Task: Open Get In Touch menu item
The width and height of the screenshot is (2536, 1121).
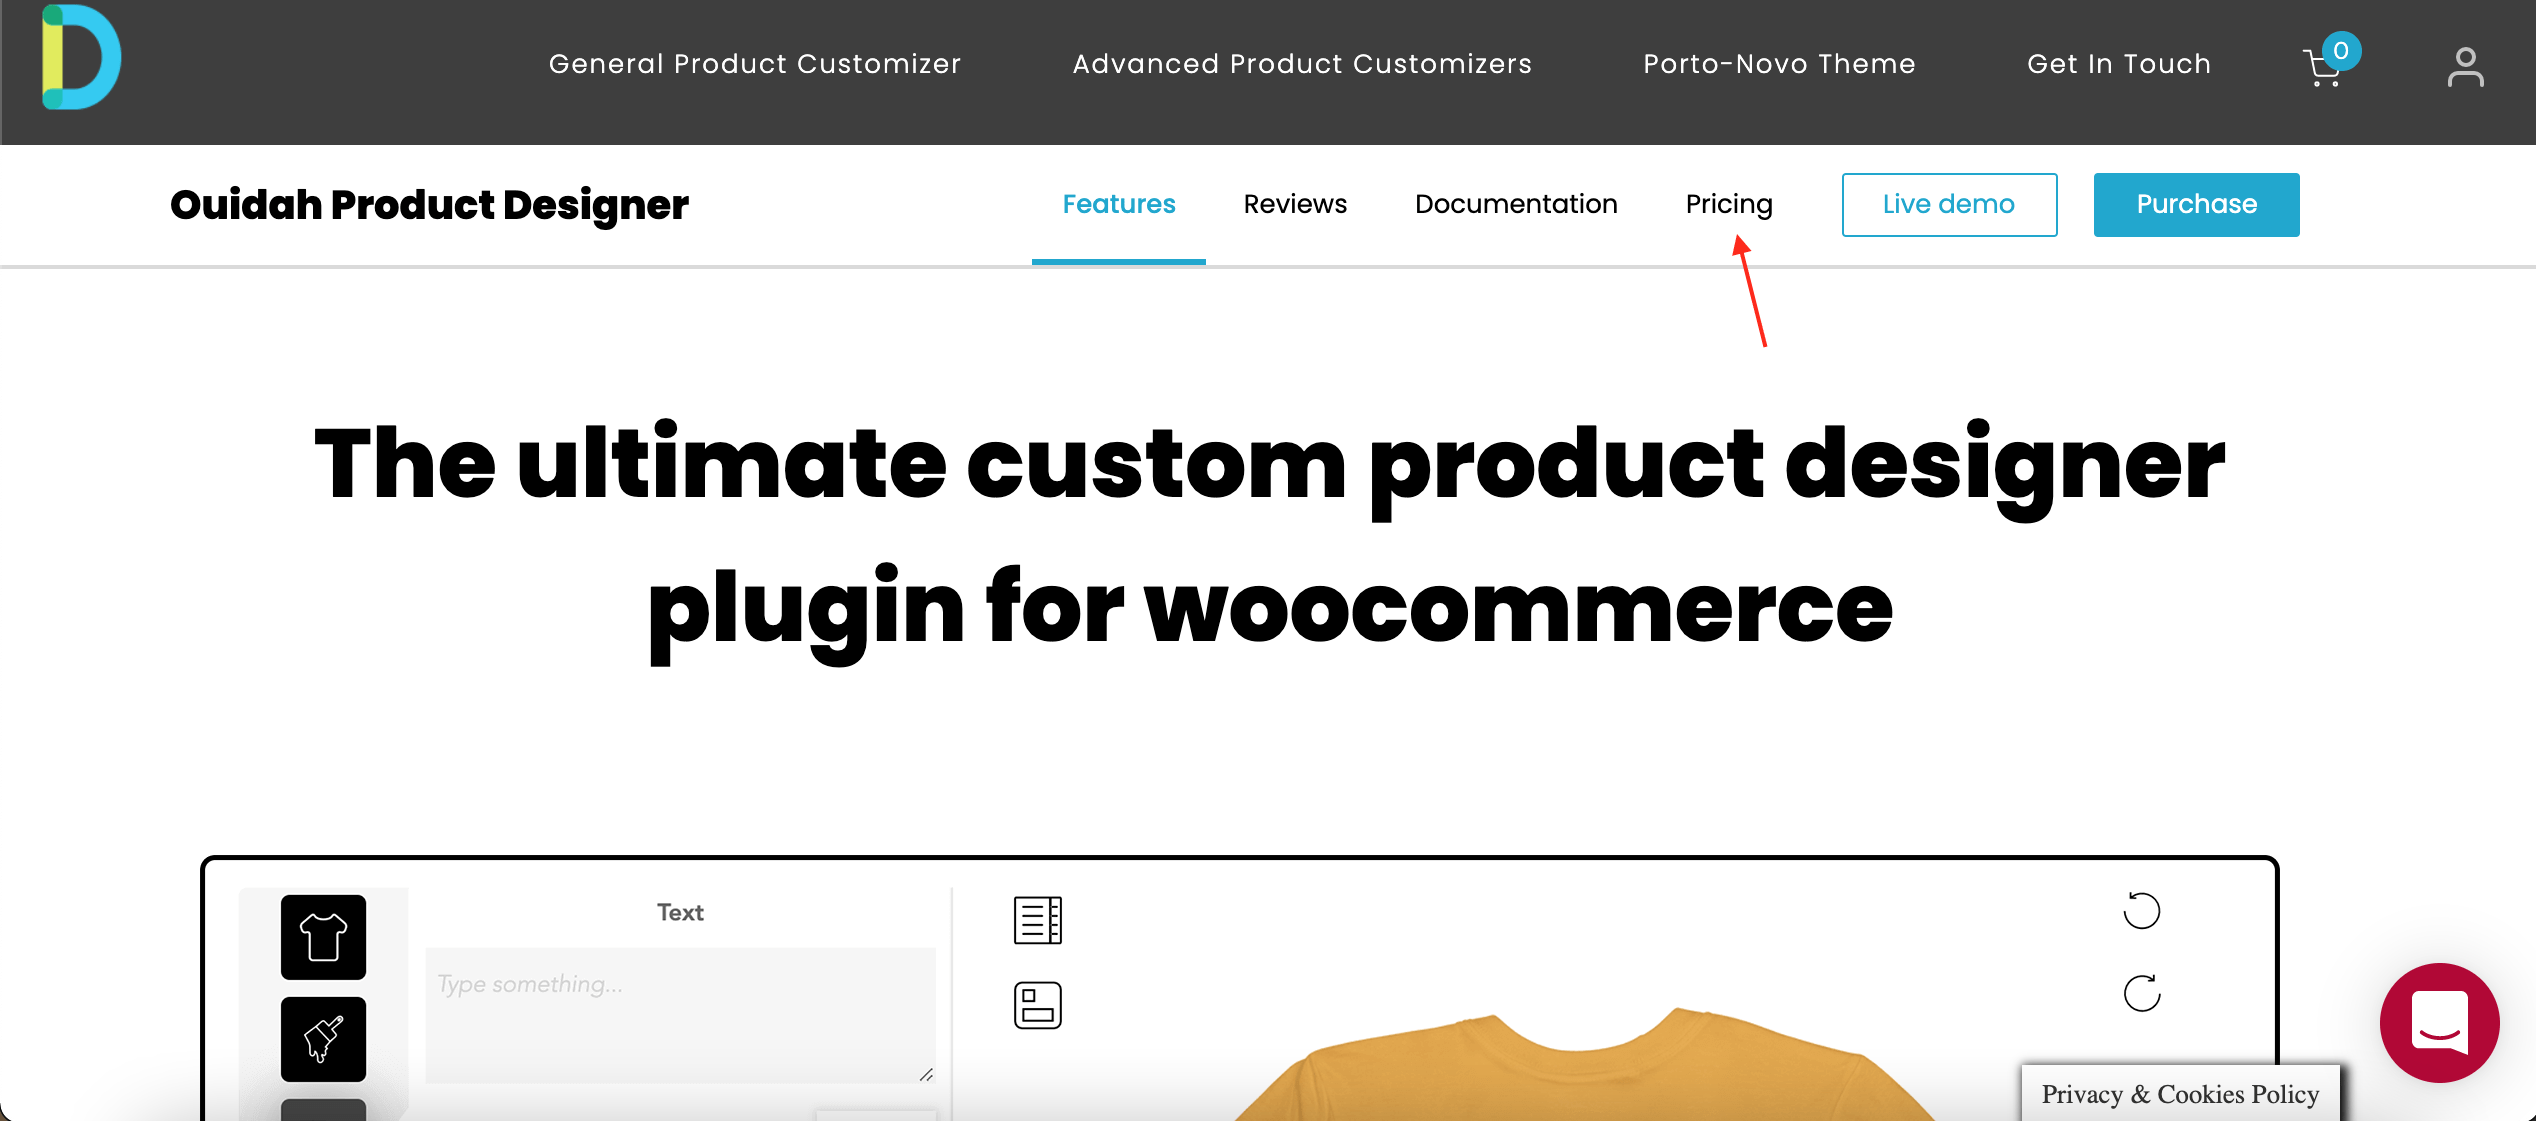Action: pos(2119,64)
